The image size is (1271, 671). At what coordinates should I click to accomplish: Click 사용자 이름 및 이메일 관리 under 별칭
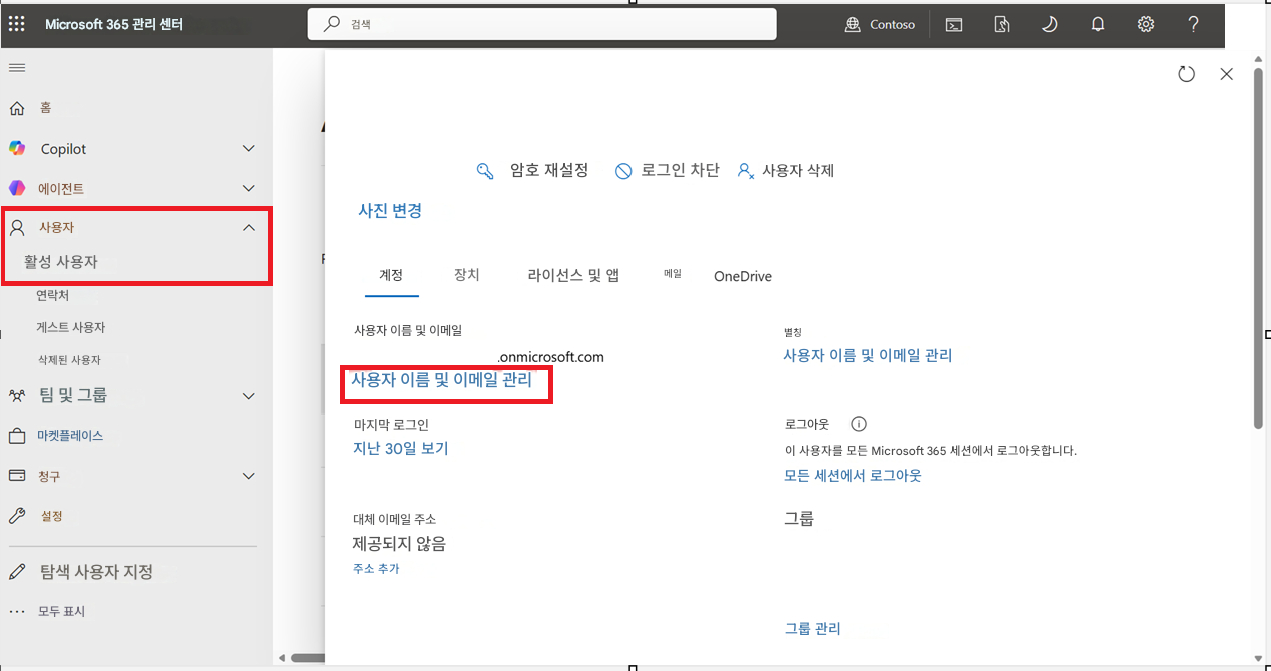867,355
